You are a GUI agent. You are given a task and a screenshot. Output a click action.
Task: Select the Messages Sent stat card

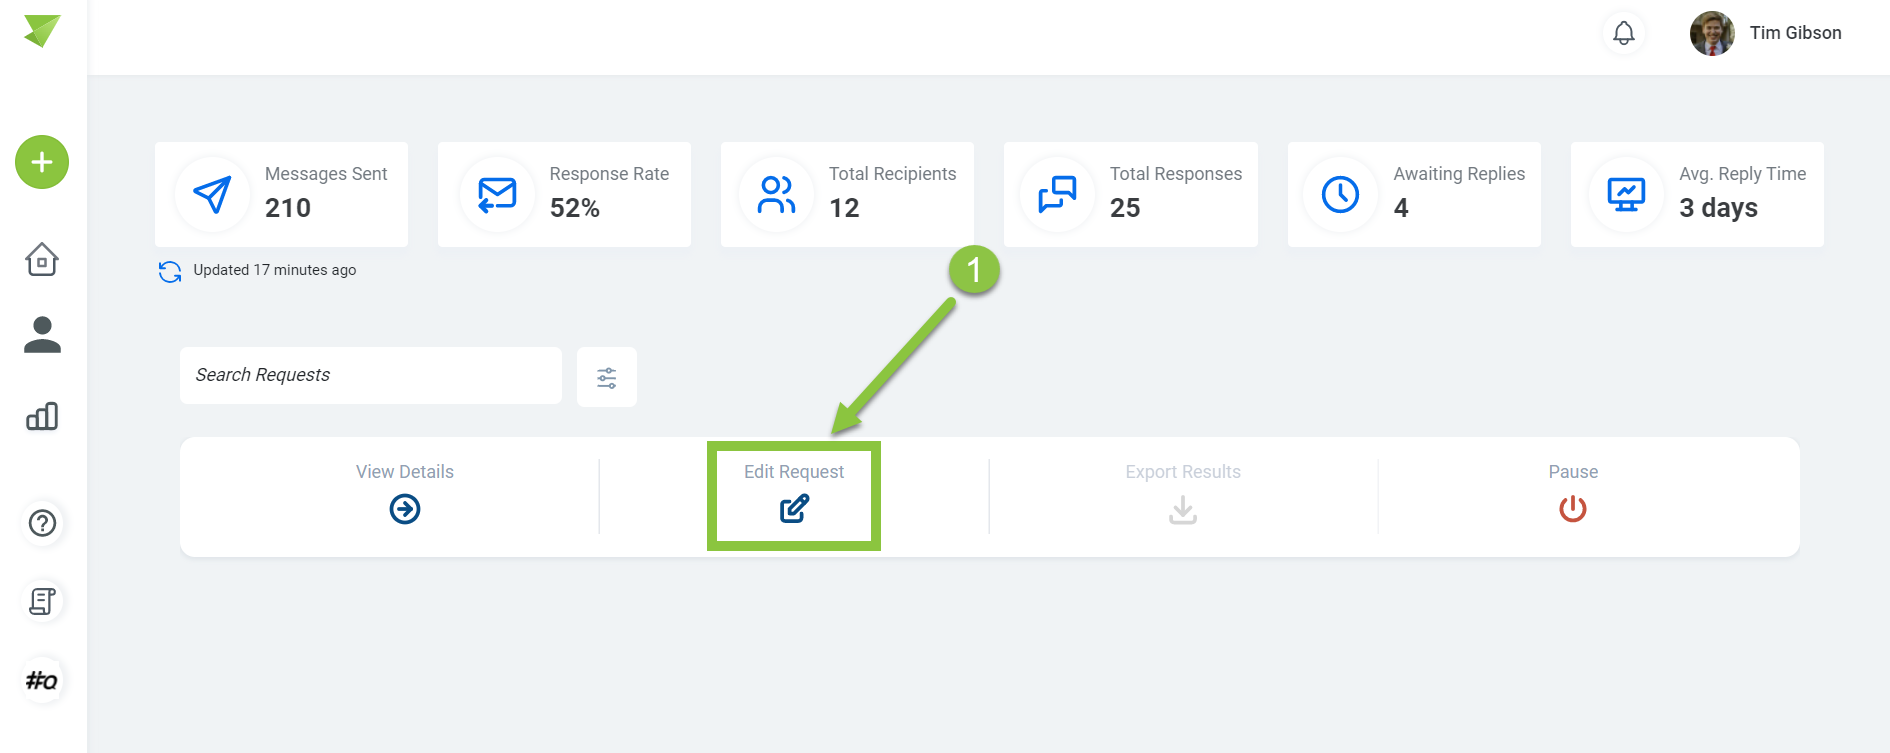tap(281, 194)
